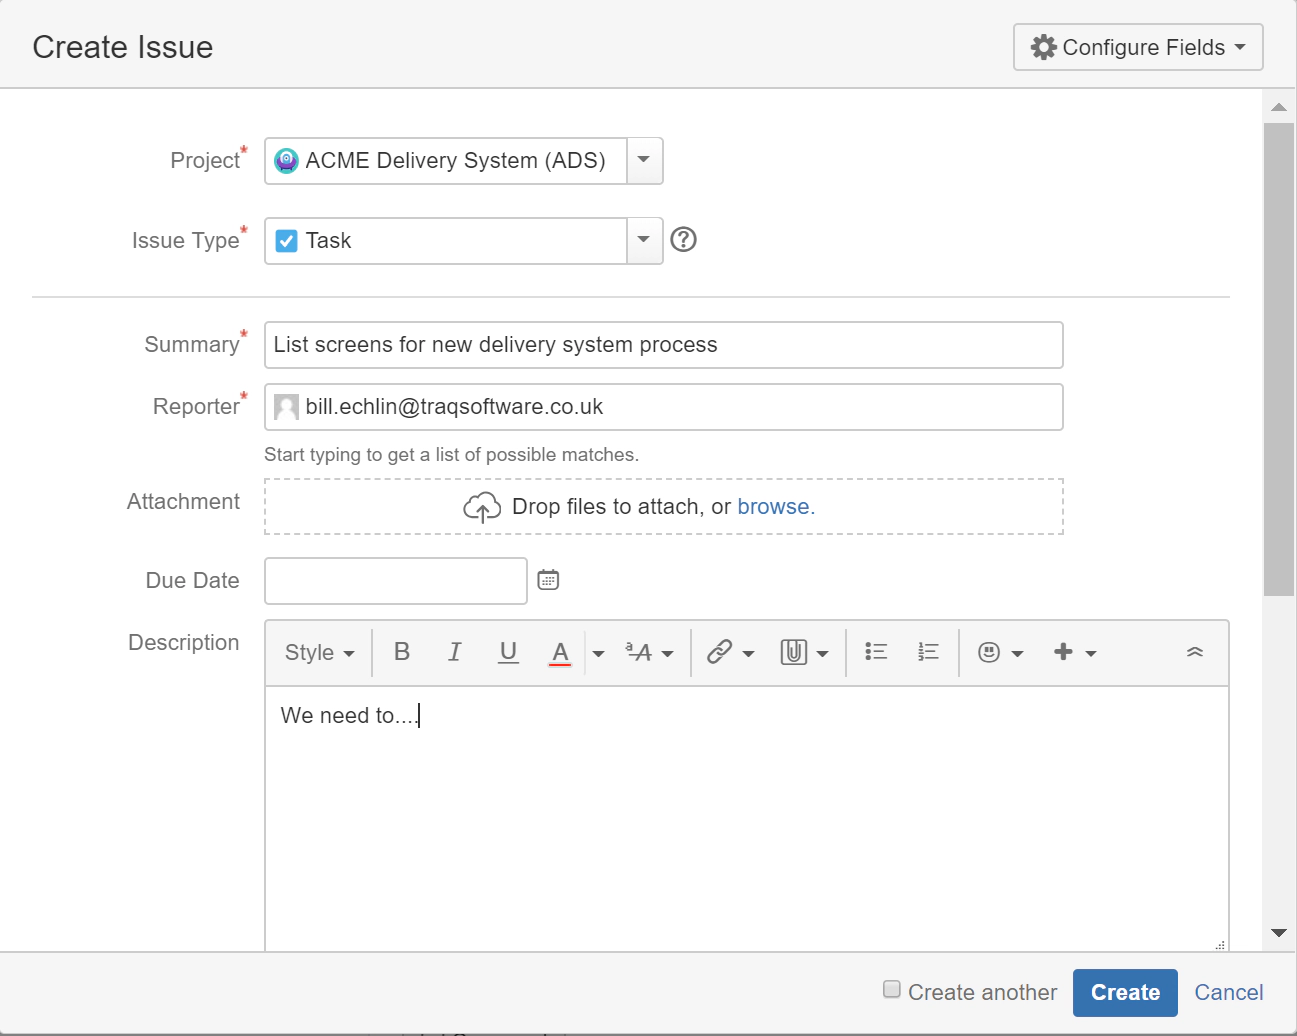The height and width of the screenshot is (1036, 1297).
Task: Enable the Create another checkbox
Action: 890,989
